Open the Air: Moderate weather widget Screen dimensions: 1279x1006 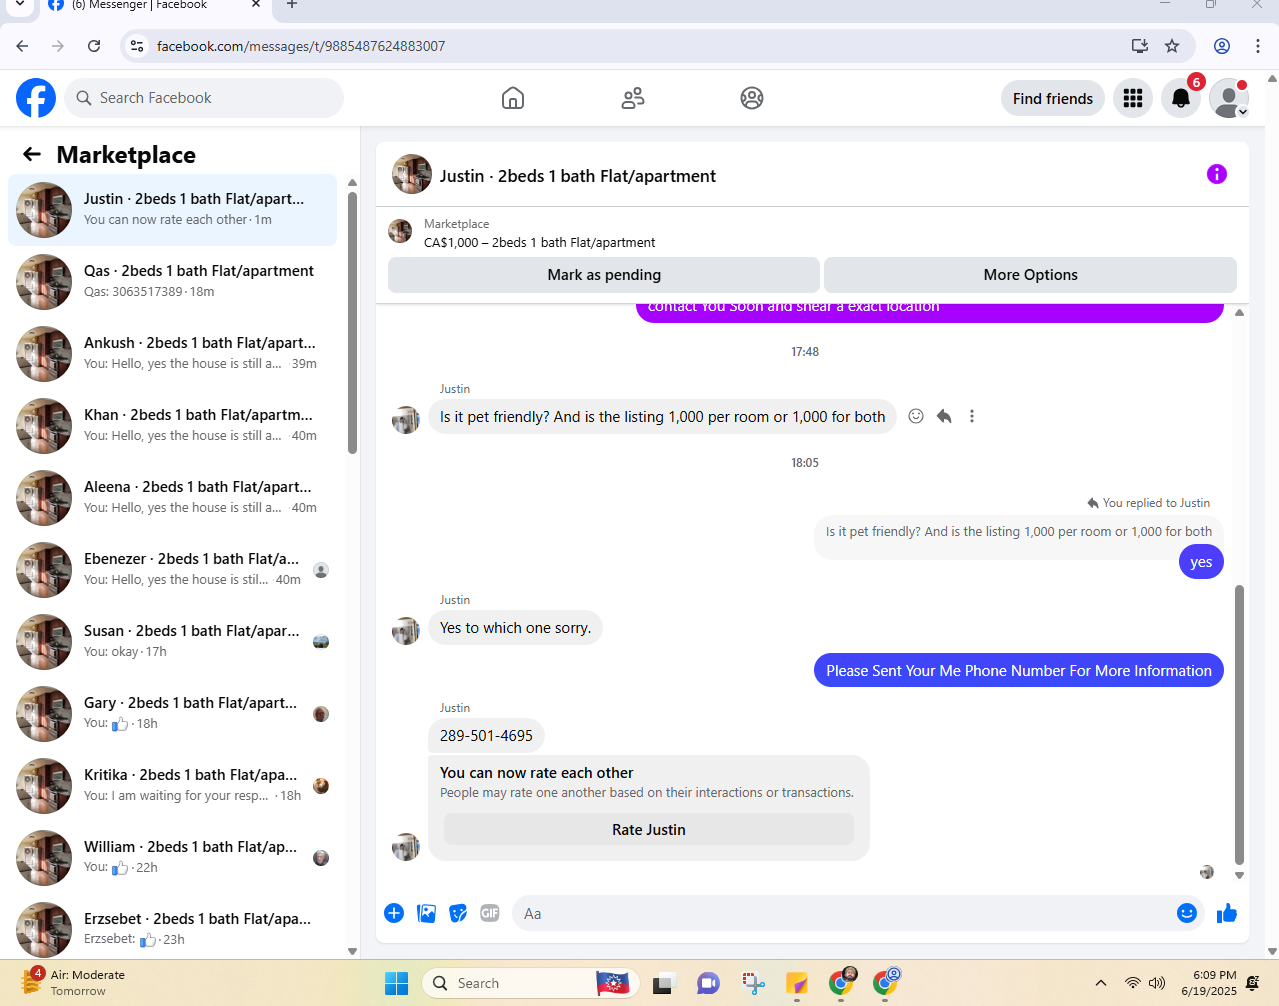[x=73, y=983]
